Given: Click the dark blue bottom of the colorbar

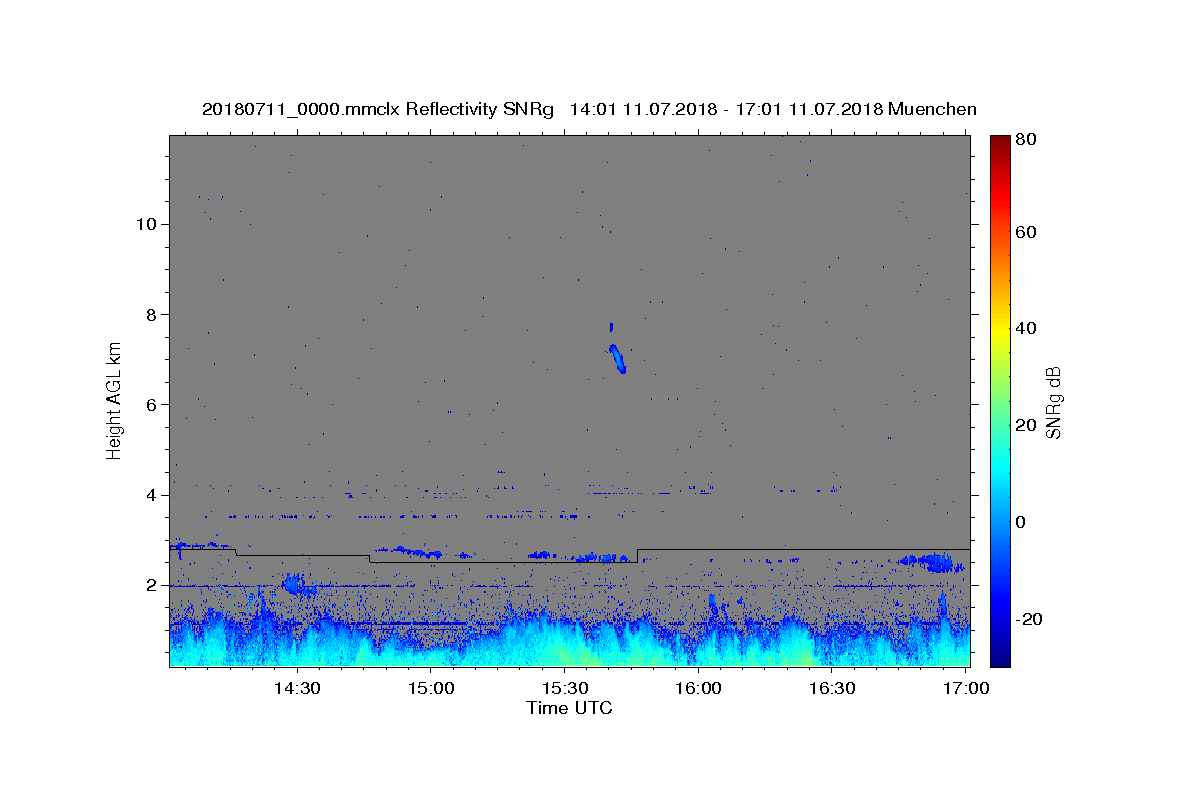Looking at the screenshot, I should point(999,657).
